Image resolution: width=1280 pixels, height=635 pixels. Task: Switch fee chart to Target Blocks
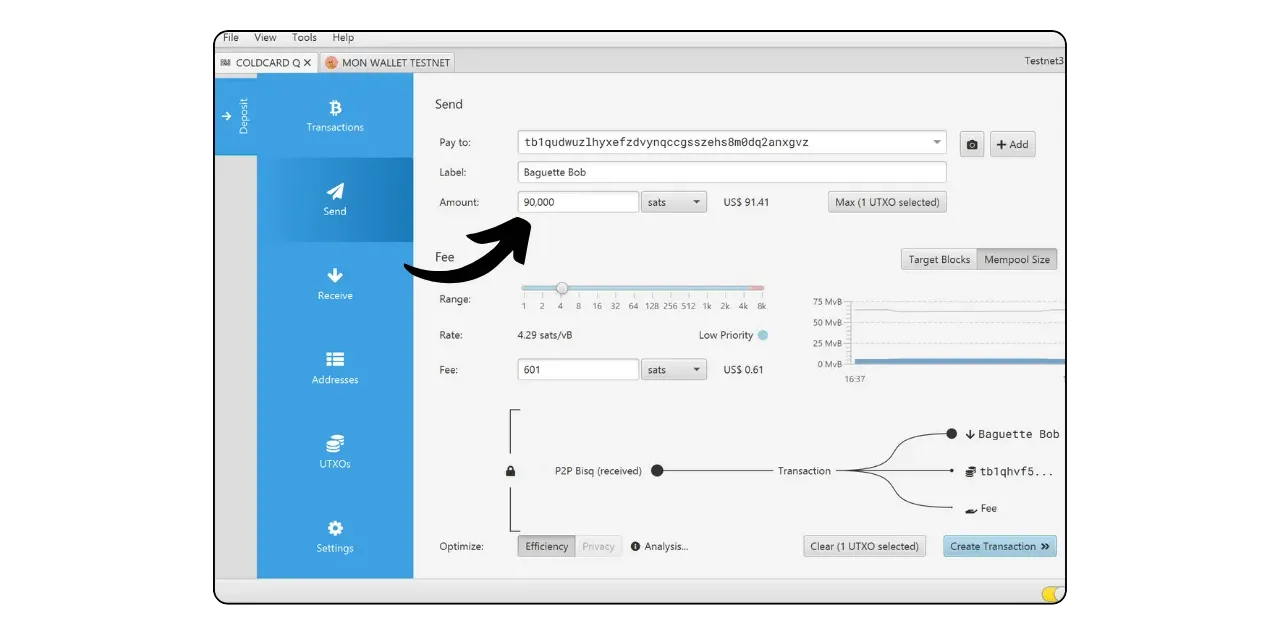[938, 259]
